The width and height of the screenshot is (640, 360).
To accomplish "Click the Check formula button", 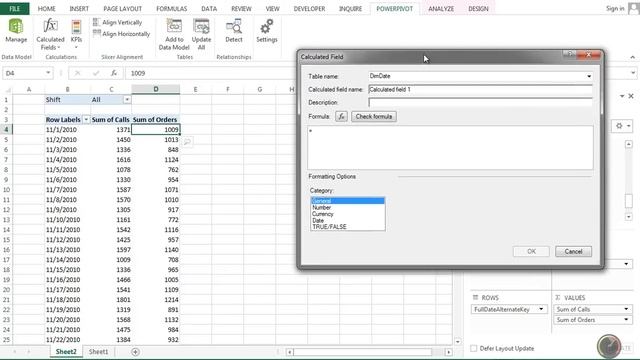I will pyautogui.click(x=373, y=117).
